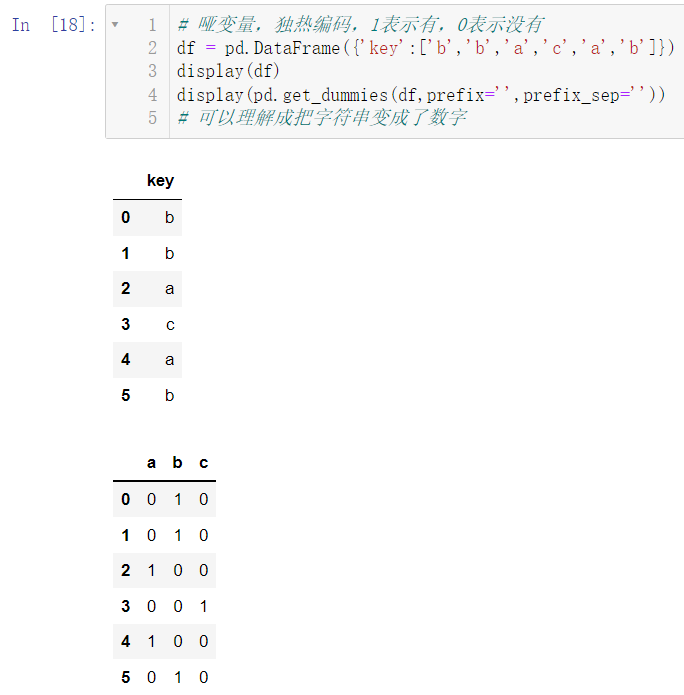This screenshot has width=684, height=695.
Task: Click the pd.DataFrame code line
Action: click(426, 48)
